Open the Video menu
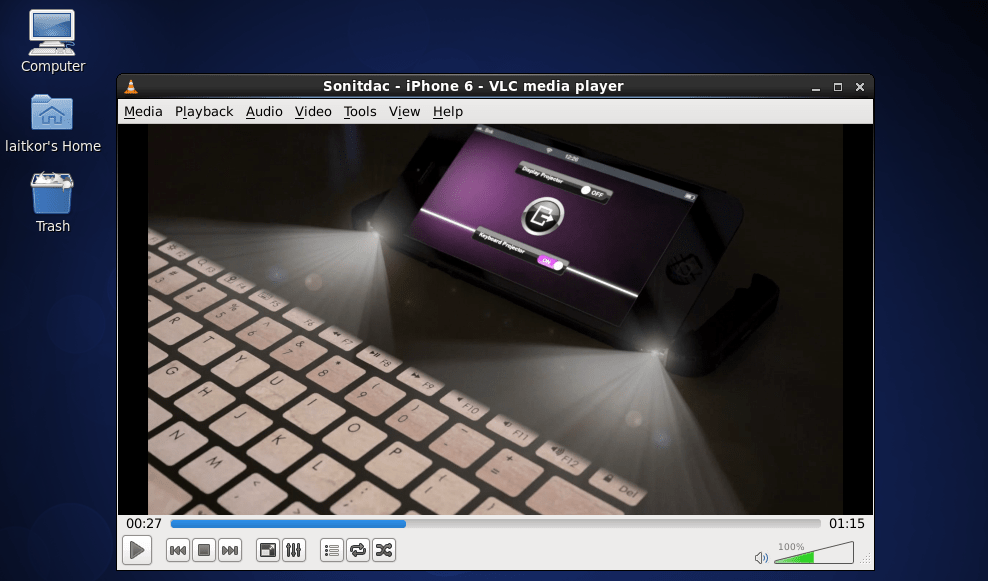Viewport: 988px width, 581px height. pos(313,111)
